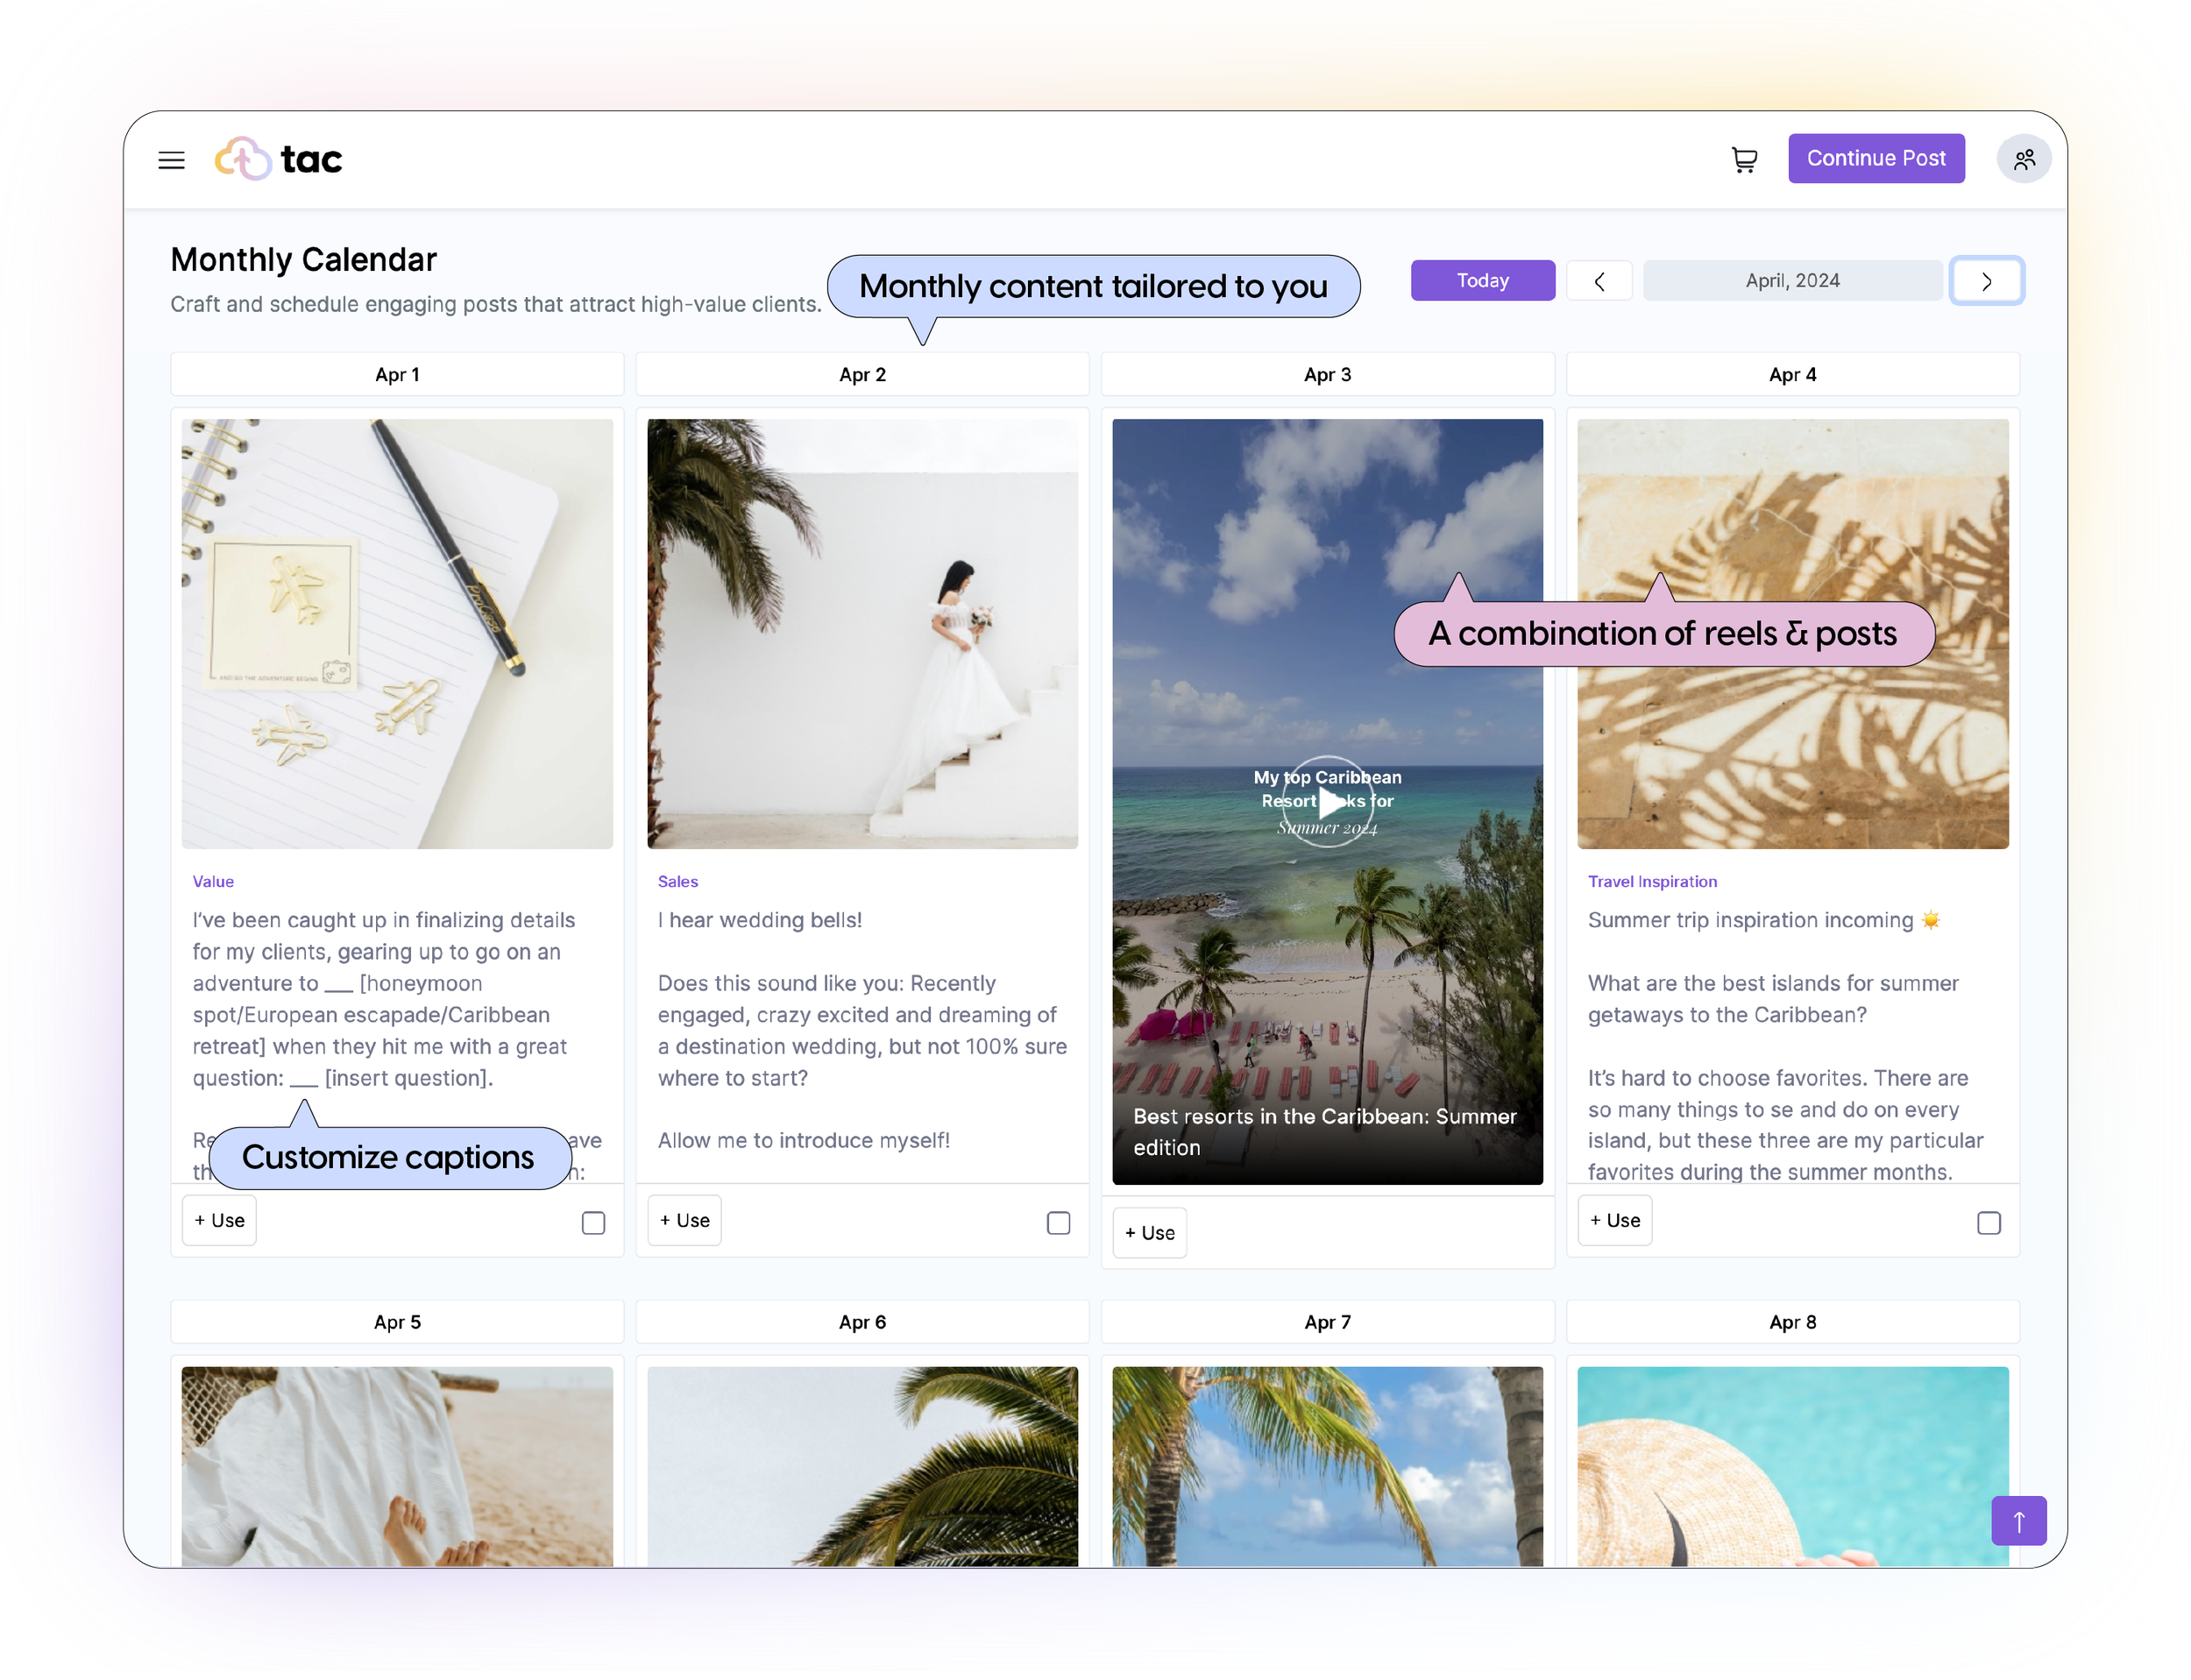Click the Travel Inspiration category label
The width and height of the screenshot is (2191, 1680).
tap(1652, 881)
